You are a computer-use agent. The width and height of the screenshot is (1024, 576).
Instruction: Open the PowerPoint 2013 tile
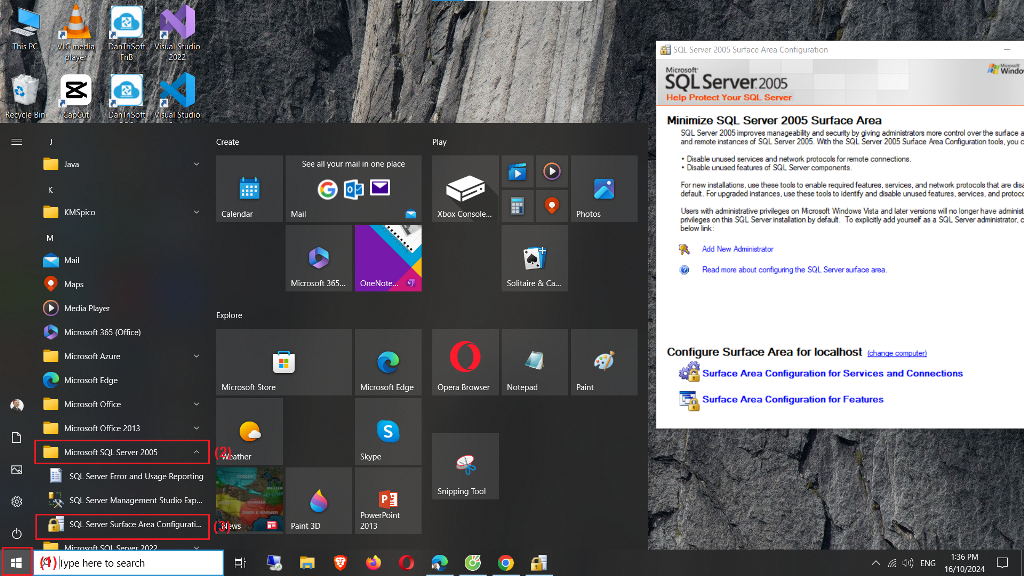[x=388, y=501]
